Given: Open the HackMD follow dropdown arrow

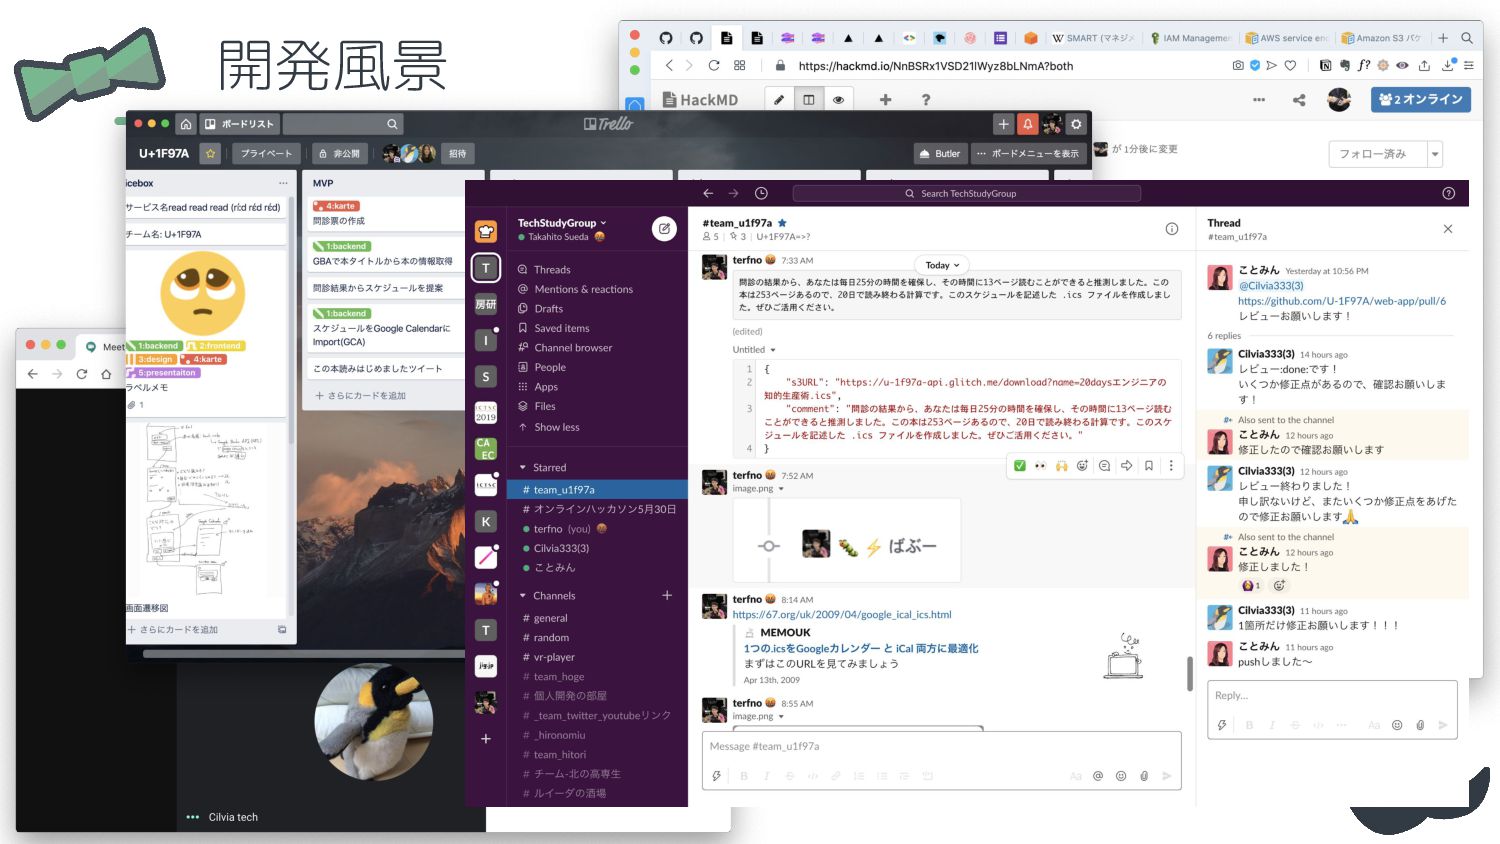Looking at the screenshot, I should click(1435, 154).
